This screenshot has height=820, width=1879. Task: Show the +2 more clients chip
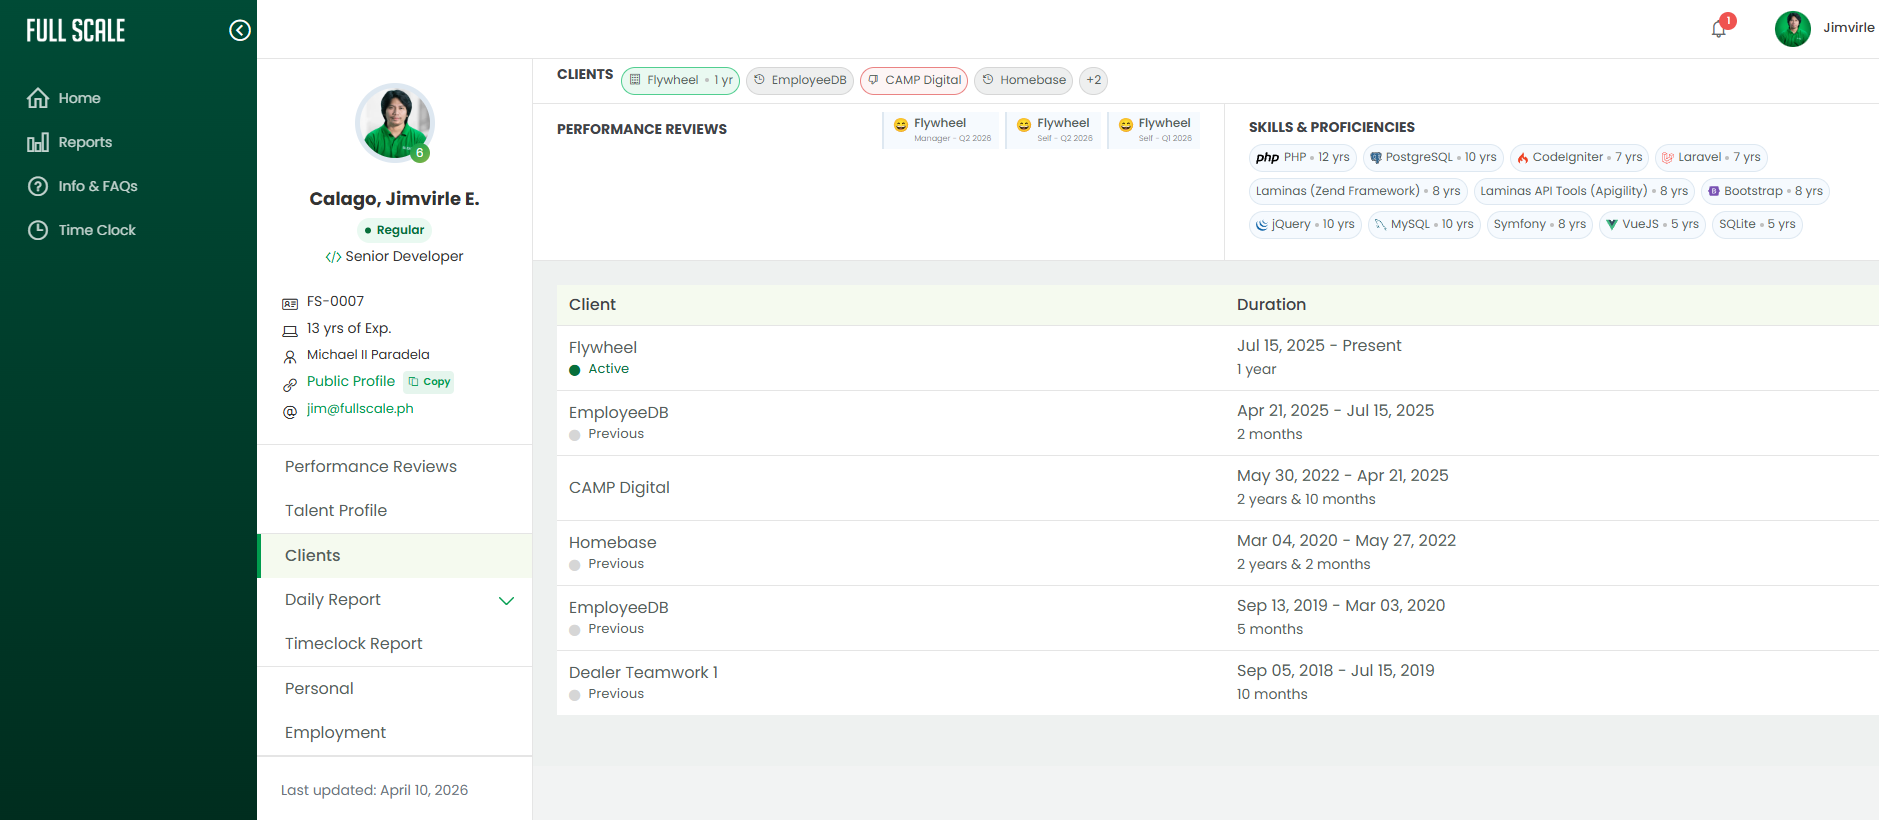1094,80
